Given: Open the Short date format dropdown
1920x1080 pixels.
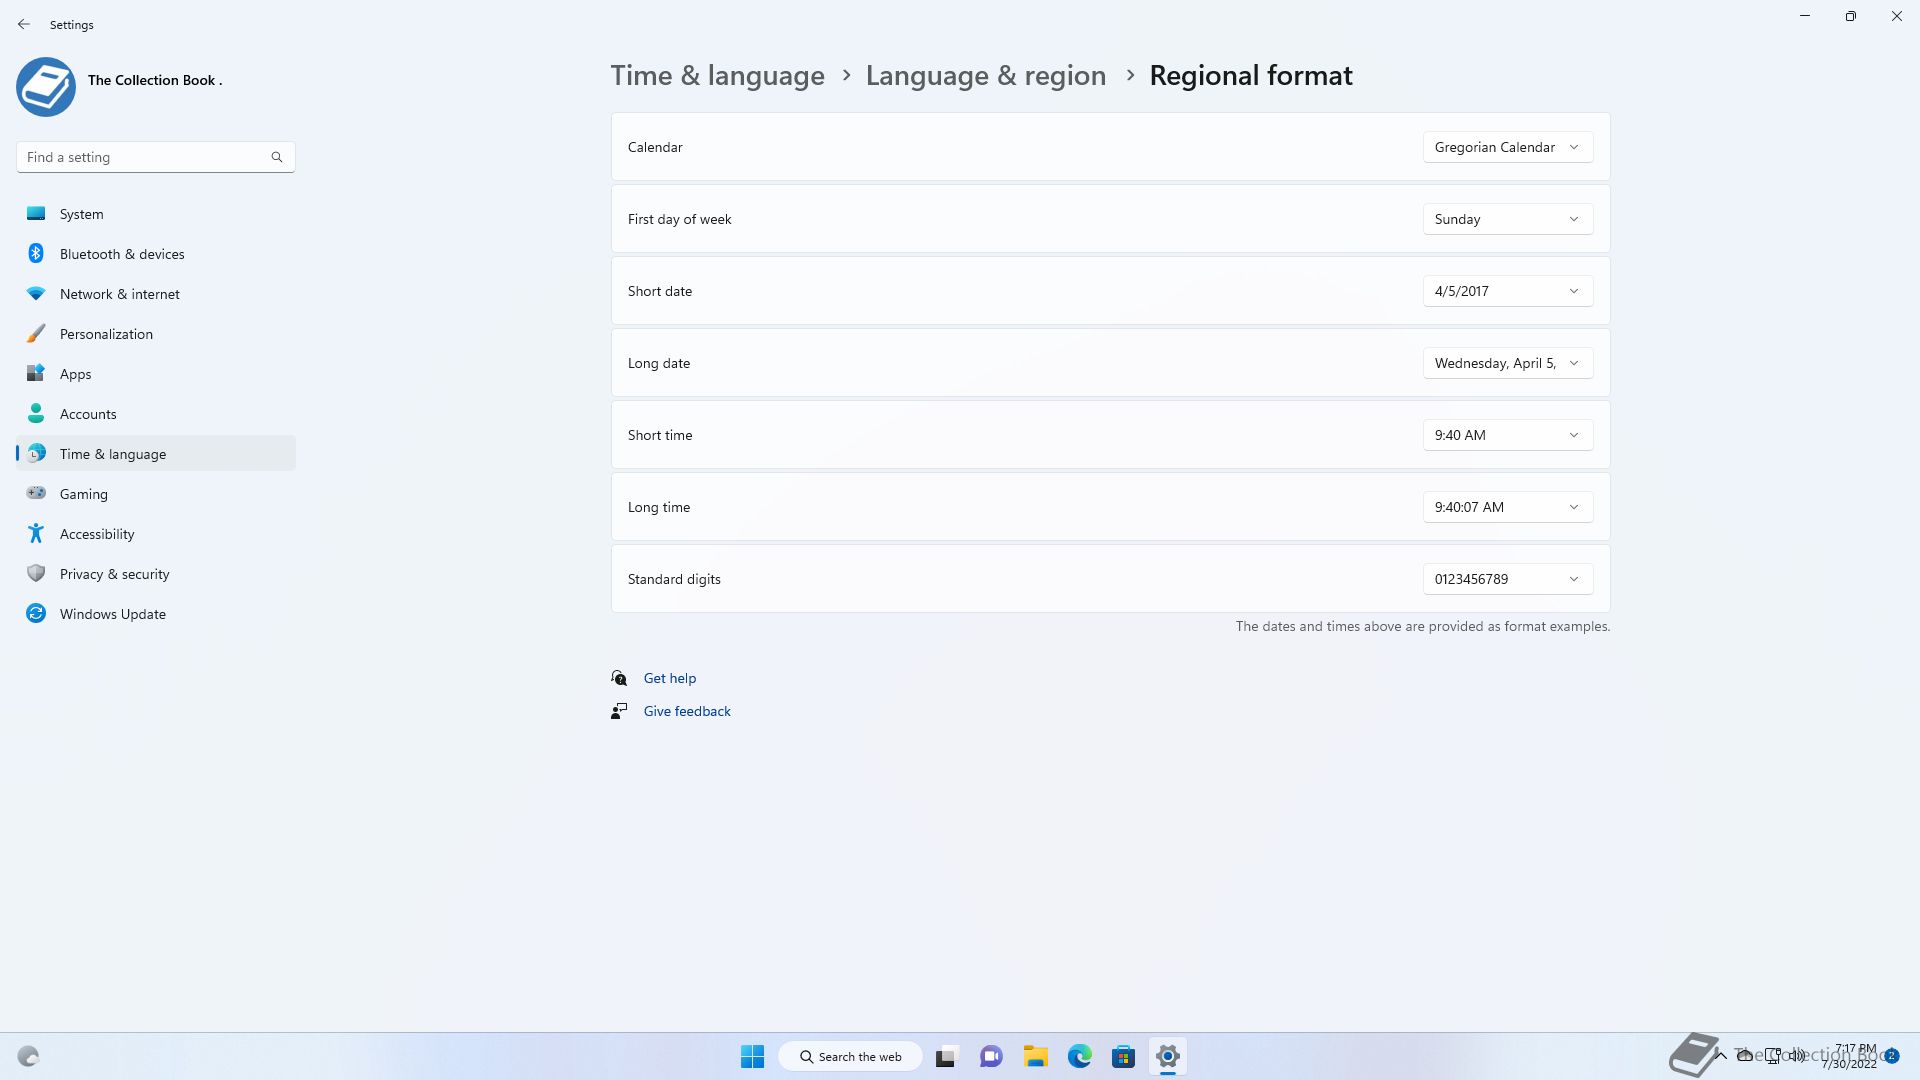Looking at the screenshot, I should click(1508, 291).
